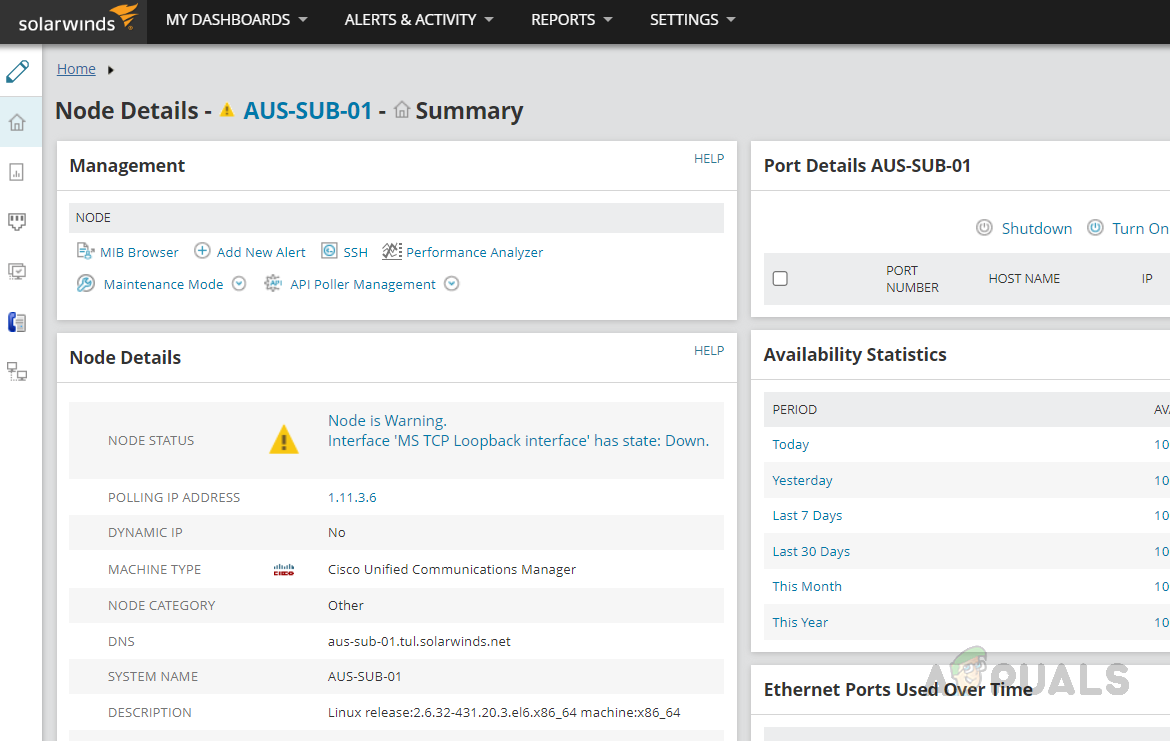Click the Turn On port button

pos(1139,228)
